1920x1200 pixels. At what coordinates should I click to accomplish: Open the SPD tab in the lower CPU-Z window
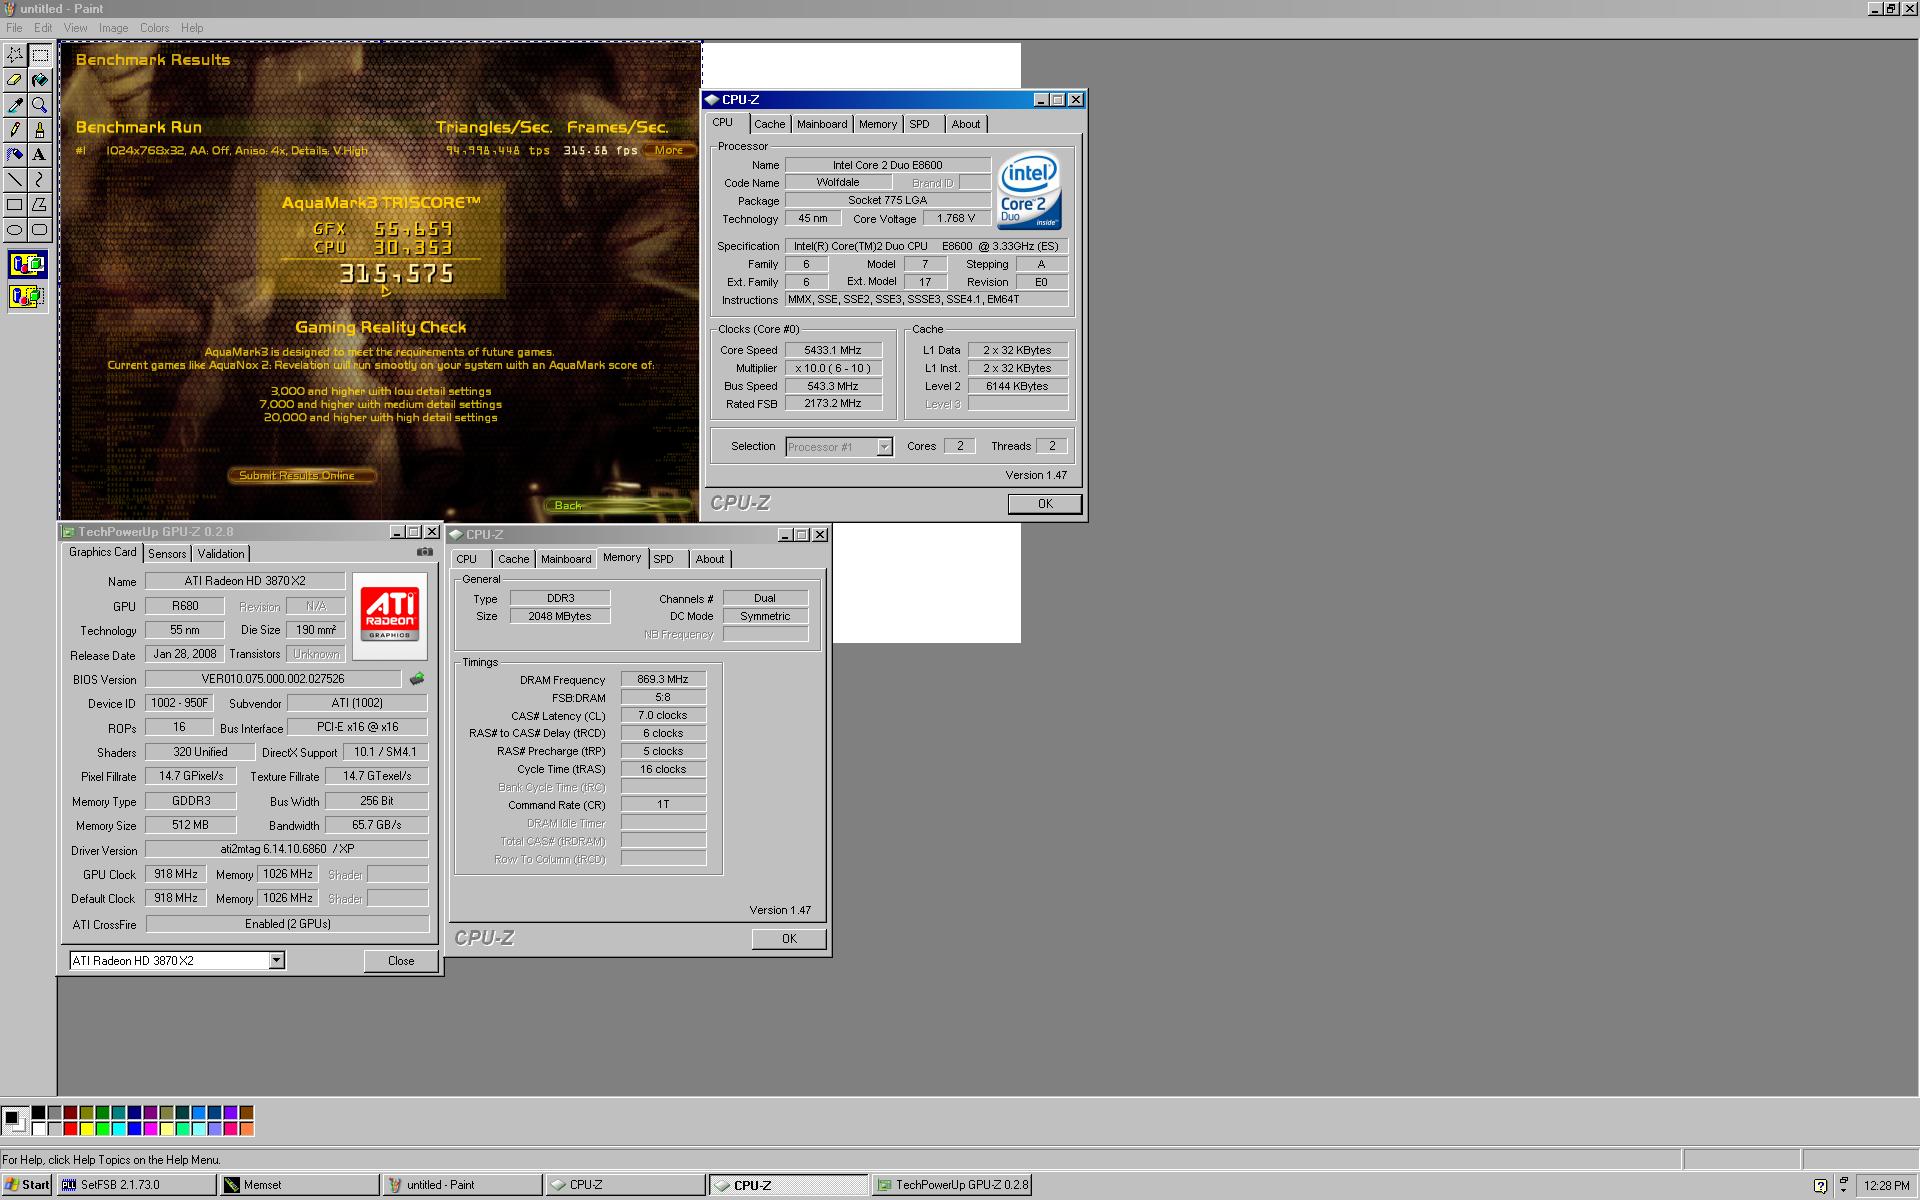coord(663,559)
